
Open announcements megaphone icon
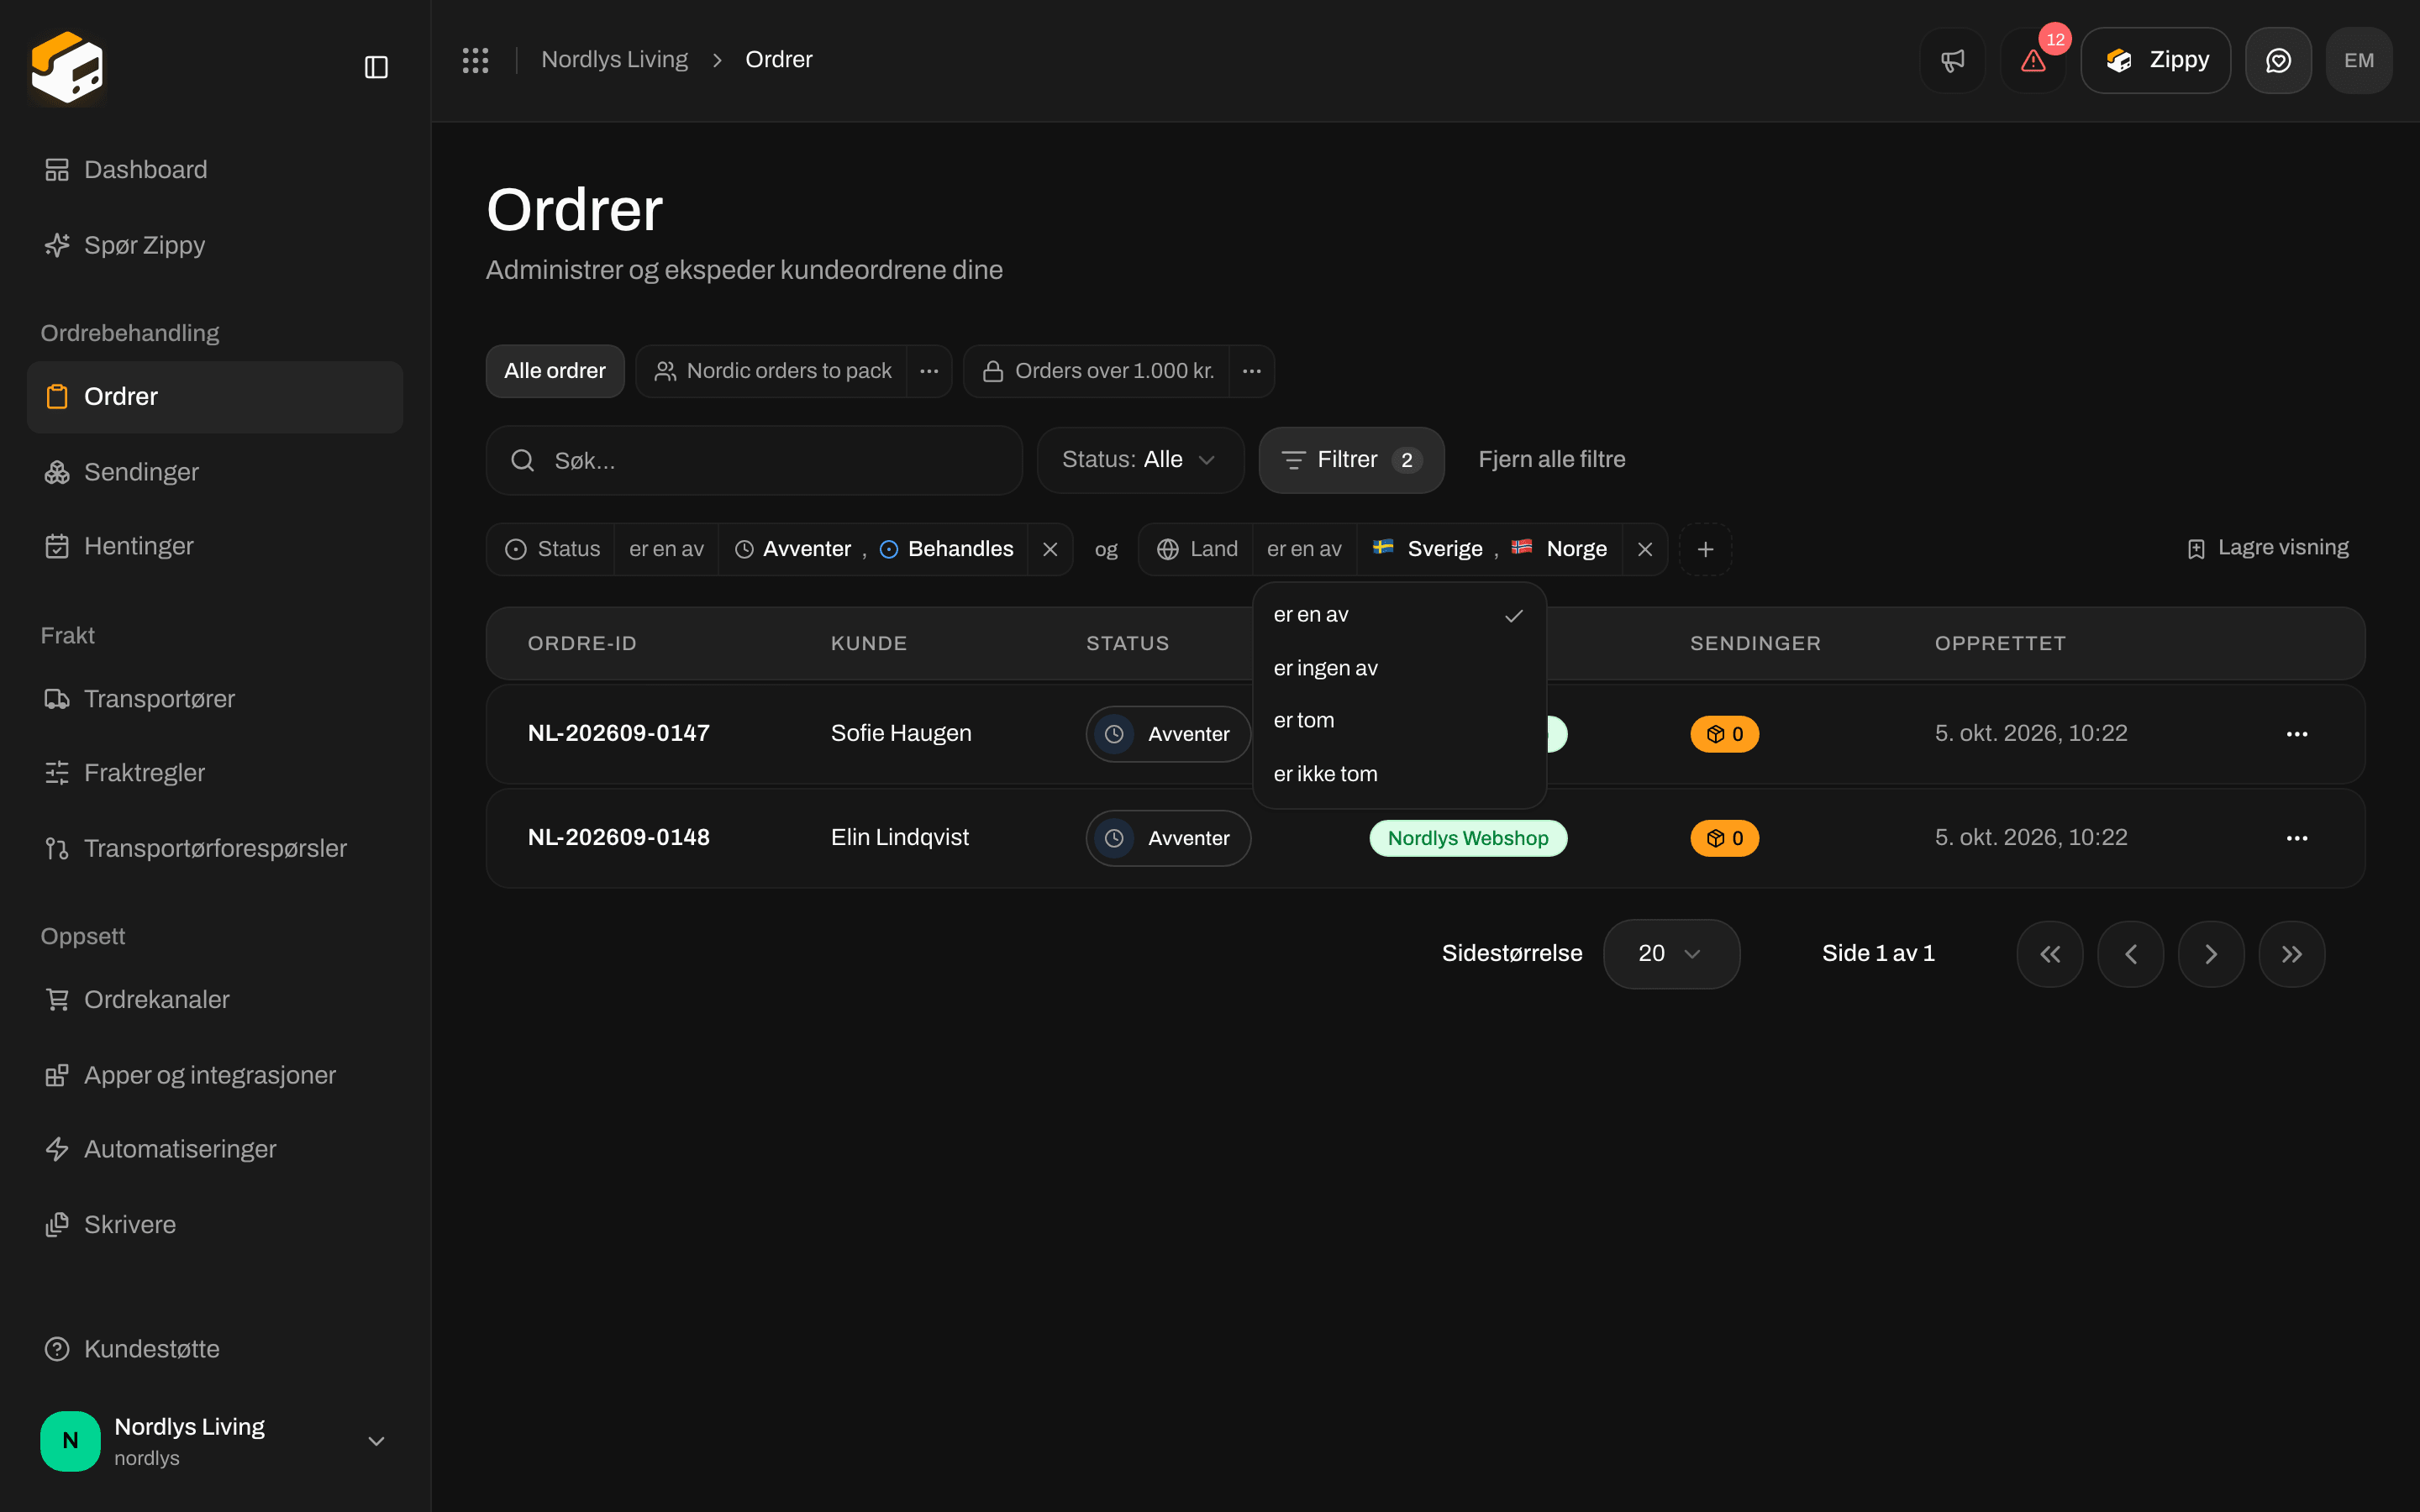[1952, 60]
